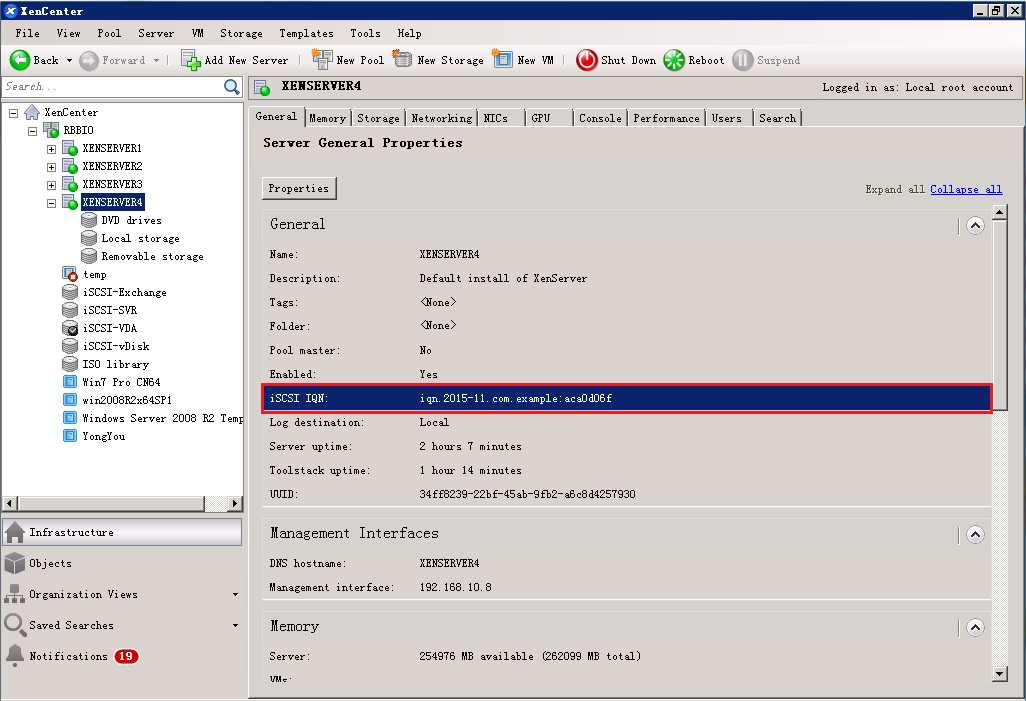Click the iSCSI-Exchange storage icon

coord(70,292)
